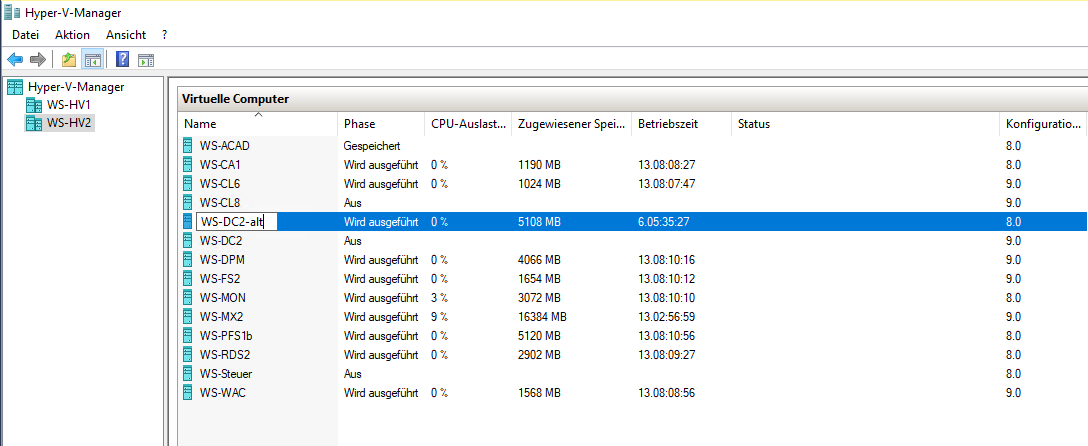Select the WS-DPM virtual machine name
Image resolution: width=1088 pixels, height=446 pixels.
tap(222, 259)
